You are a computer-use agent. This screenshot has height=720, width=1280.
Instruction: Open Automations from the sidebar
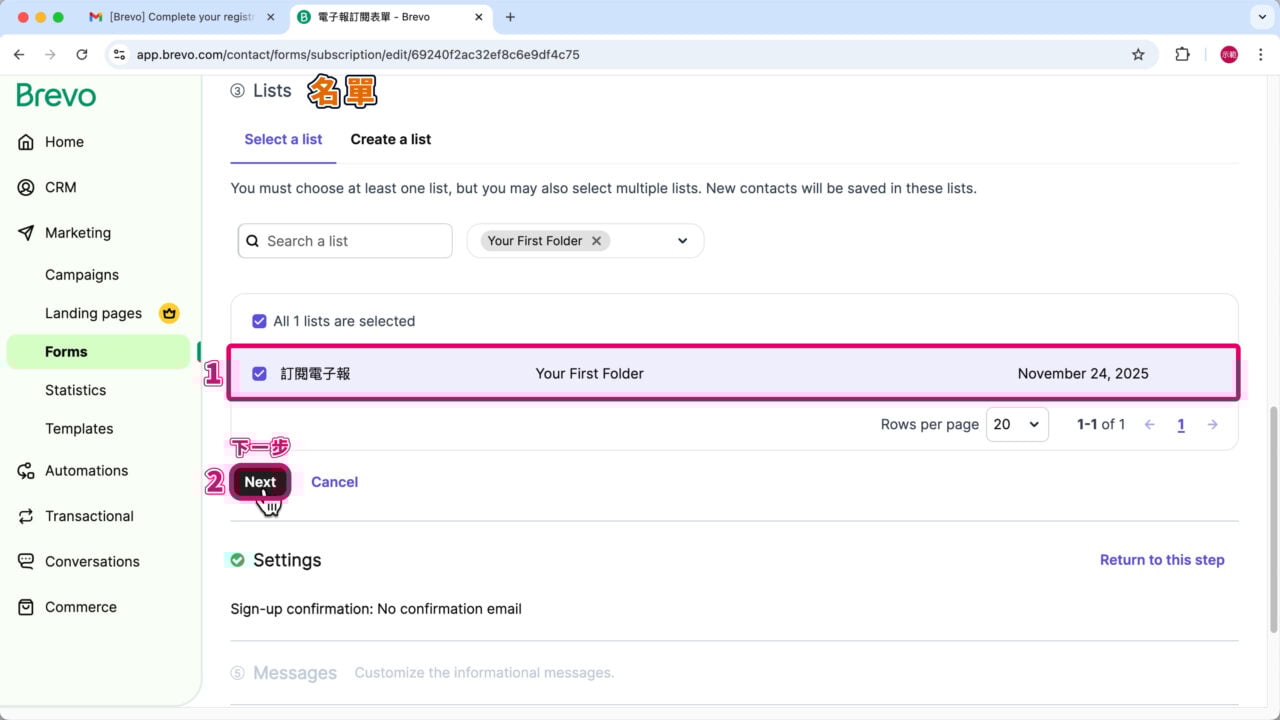point(87,470)
